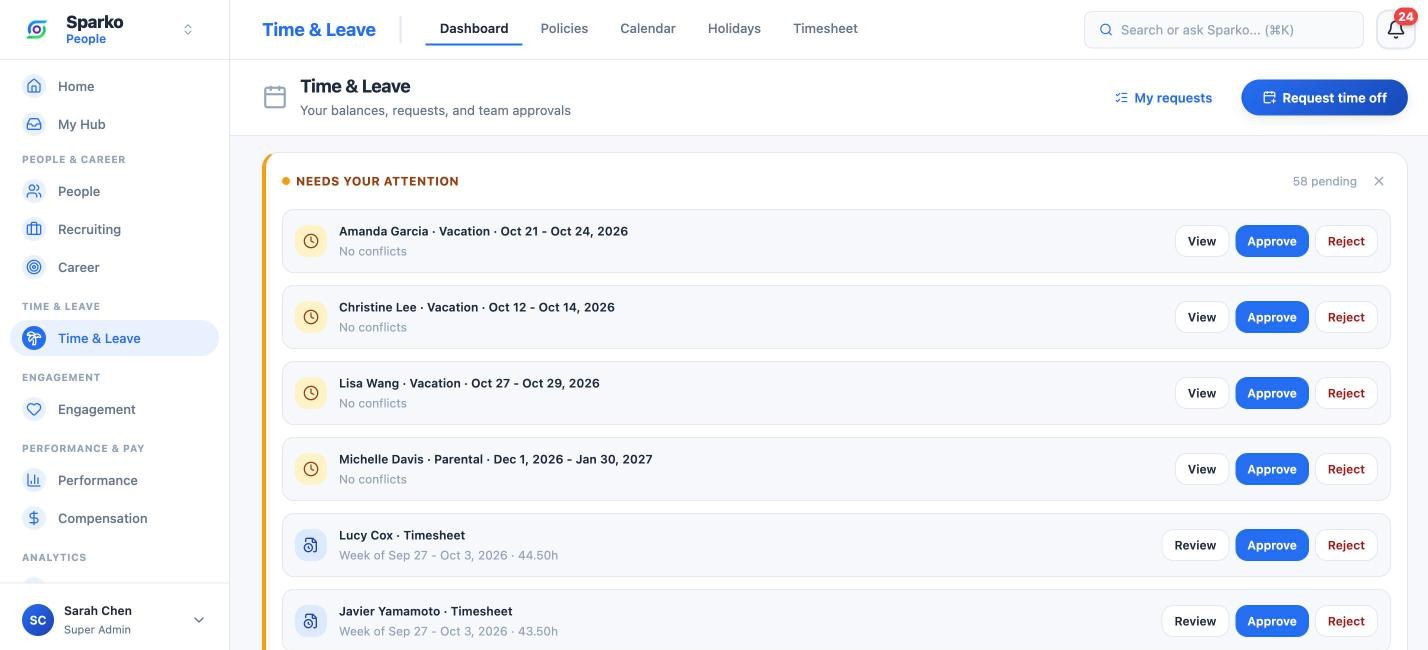Image resolution: width=1428 pixels, height=650 pixels.
Task: View Lisa Wang vacation request
Action: [1202, 393]
